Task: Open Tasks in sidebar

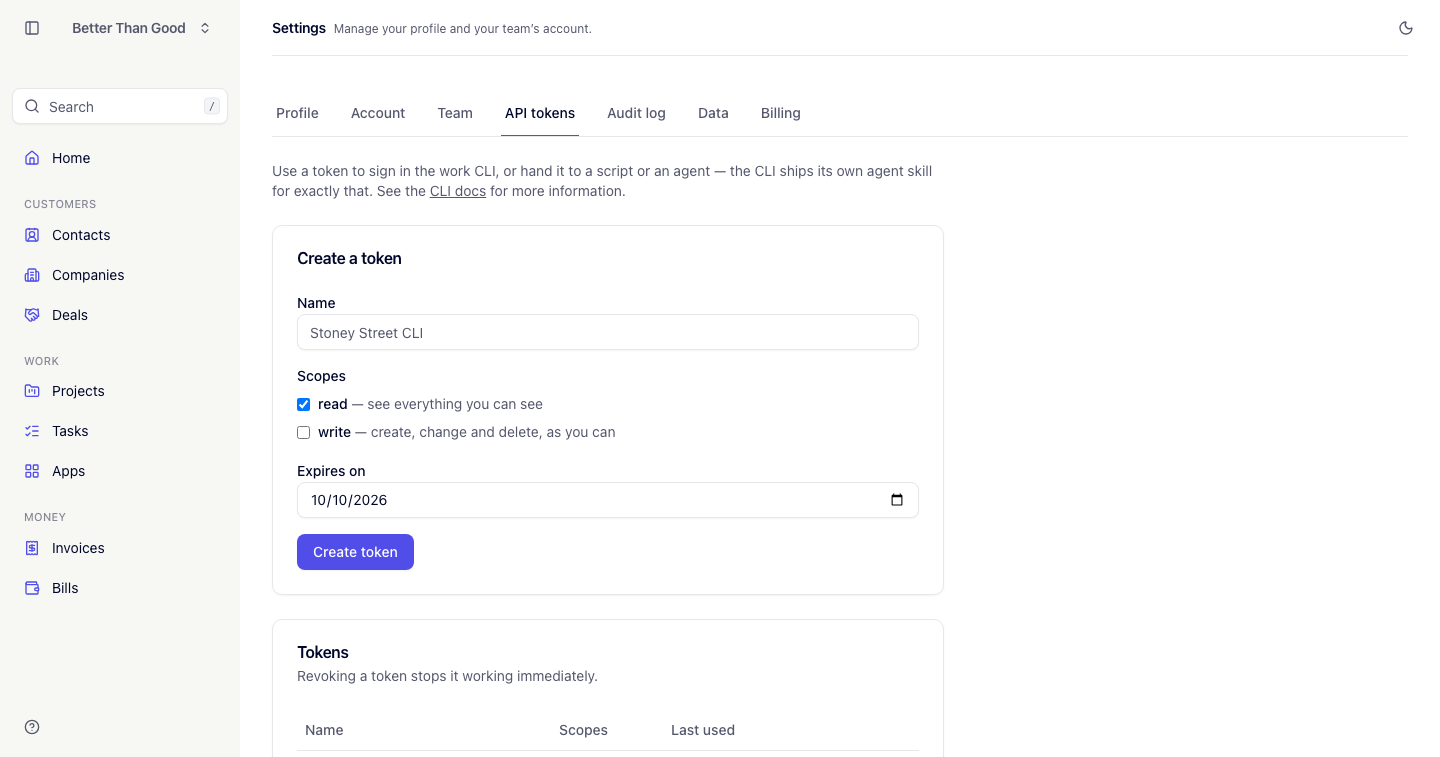Action: (120, 431)
